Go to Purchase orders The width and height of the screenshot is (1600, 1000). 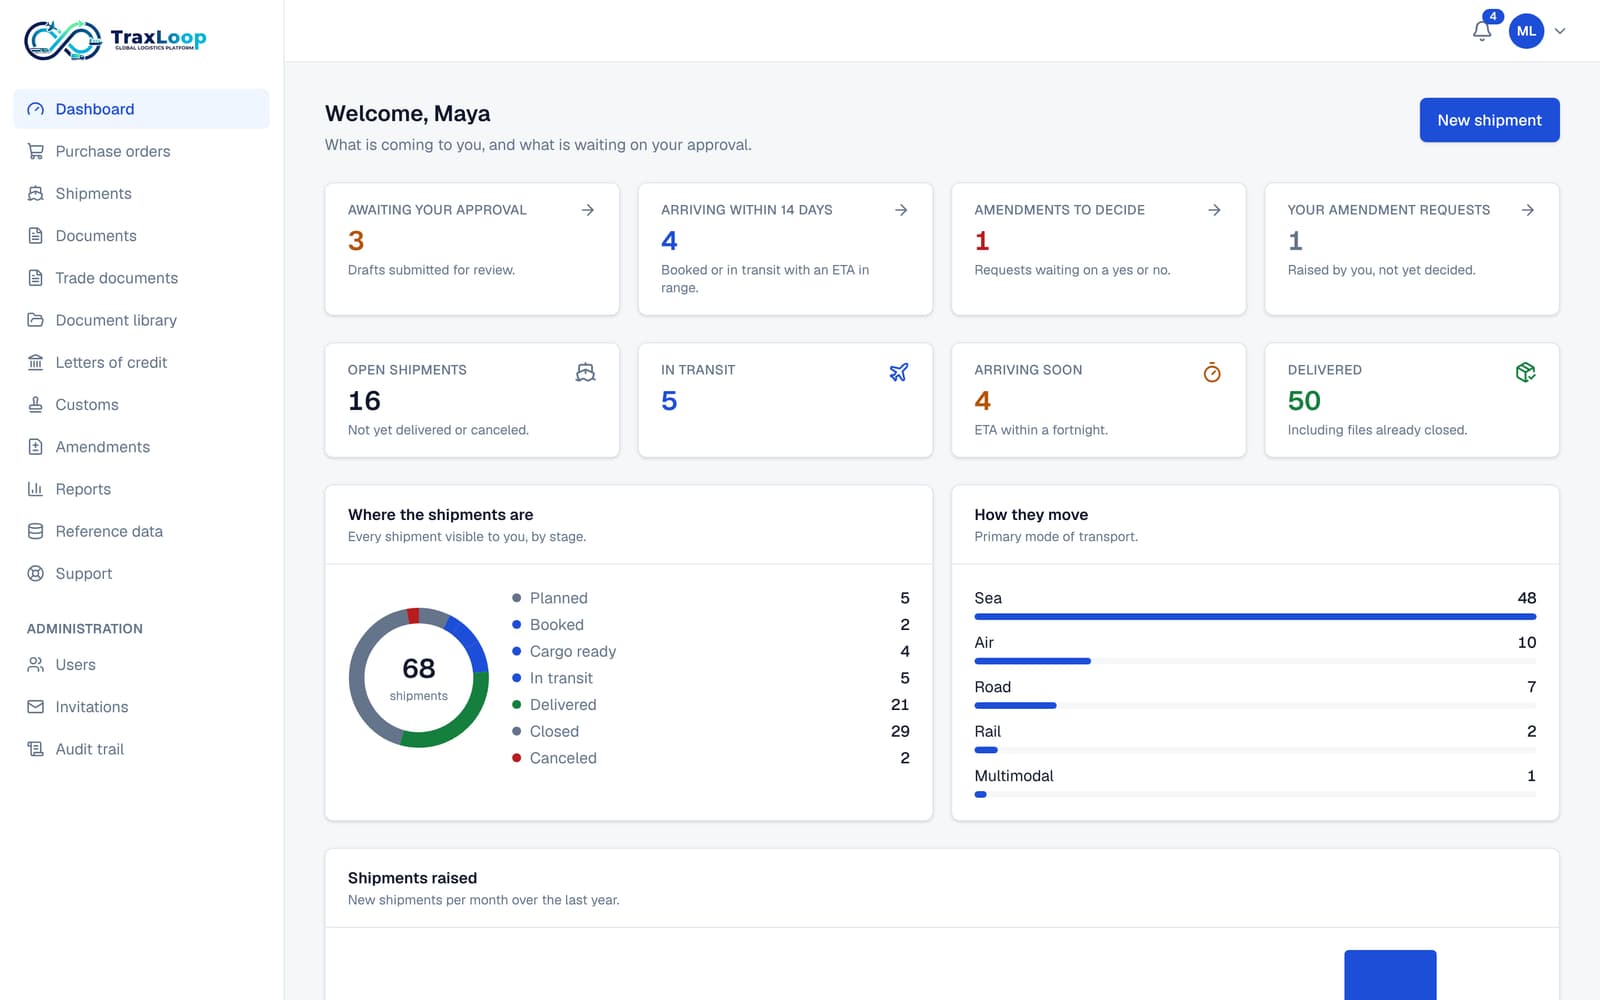(x=141, y=151)
